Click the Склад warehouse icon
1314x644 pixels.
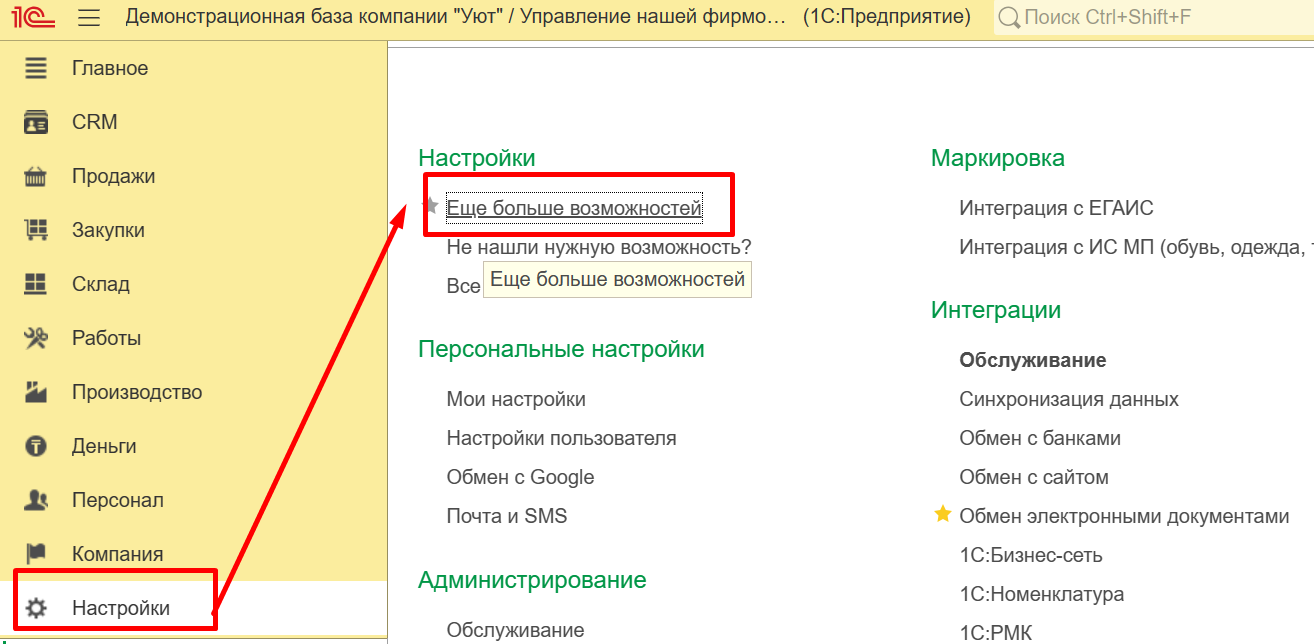coord(36,284)
